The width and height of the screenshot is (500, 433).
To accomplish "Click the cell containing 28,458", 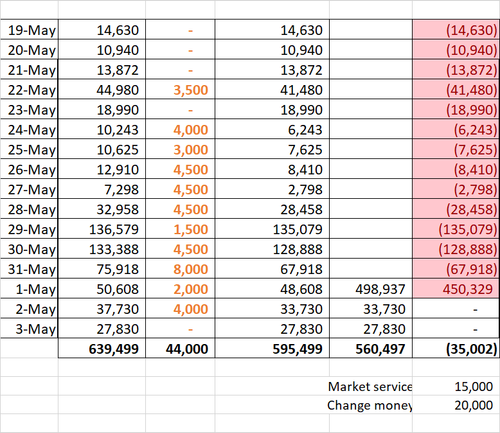I will (x=272, y=209).
